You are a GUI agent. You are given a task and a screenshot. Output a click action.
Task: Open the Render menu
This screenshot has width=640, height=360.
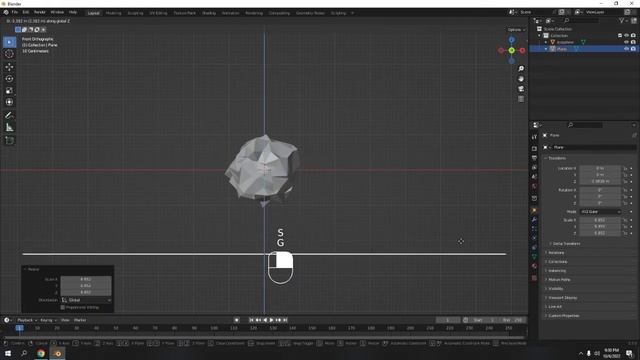coord(40,13)
